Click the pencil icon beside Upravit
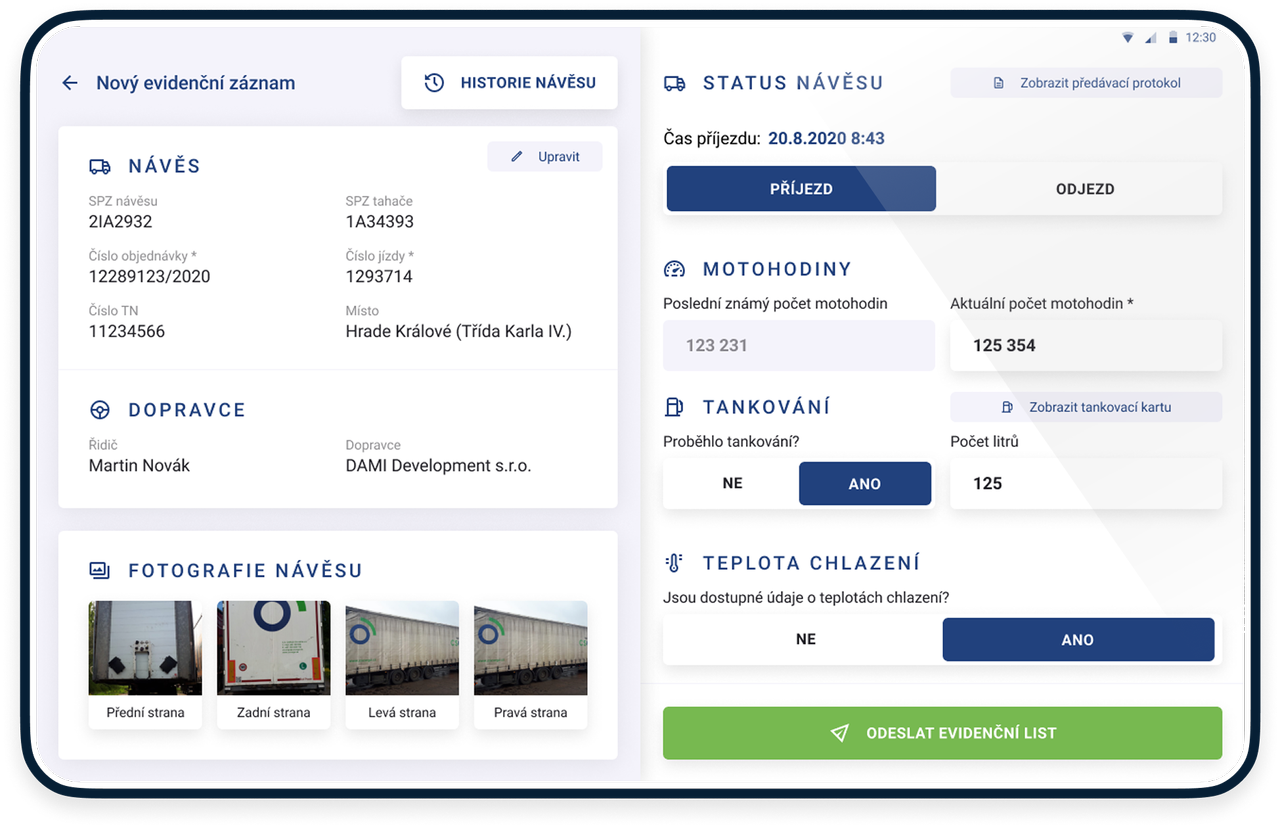 (517, 157)
